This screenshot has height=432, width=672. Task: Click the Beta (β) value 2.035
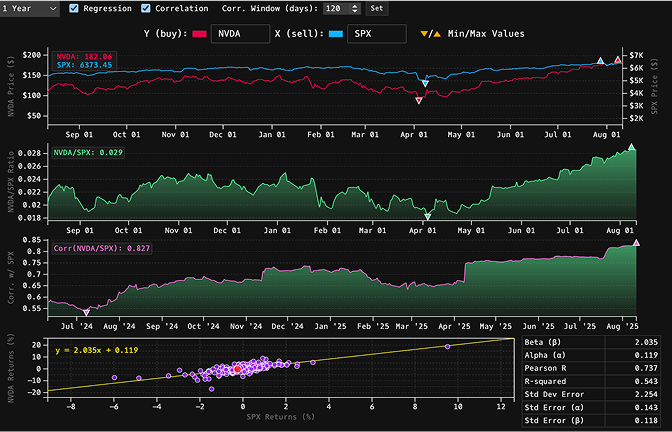click(645, 342)
